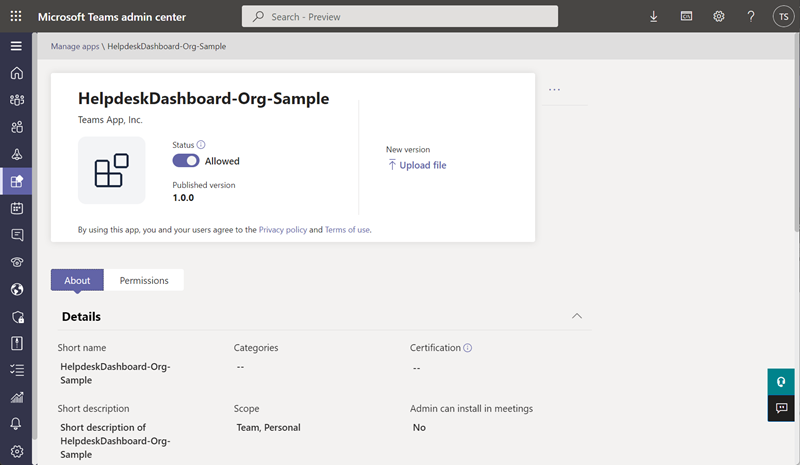Viewport: 800px width, 465px height.
Task: Click the Certification info icon
Action: 467,348
